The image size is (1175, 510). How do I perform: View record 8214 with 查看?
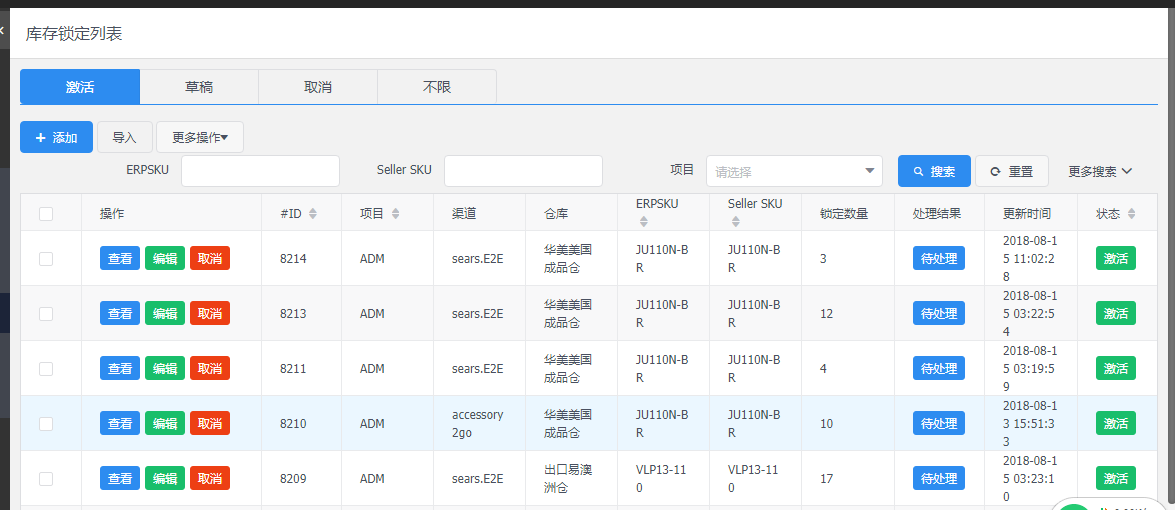click(120, 258)
